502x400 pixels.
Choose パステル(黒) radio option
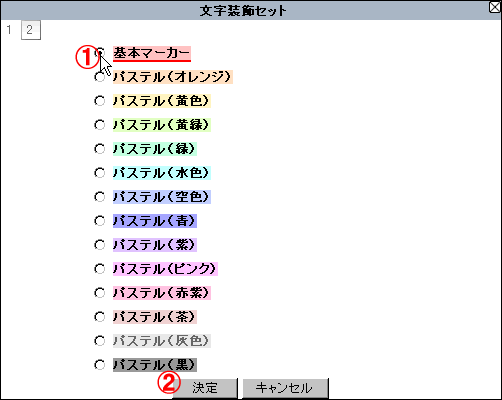point(100,365)
